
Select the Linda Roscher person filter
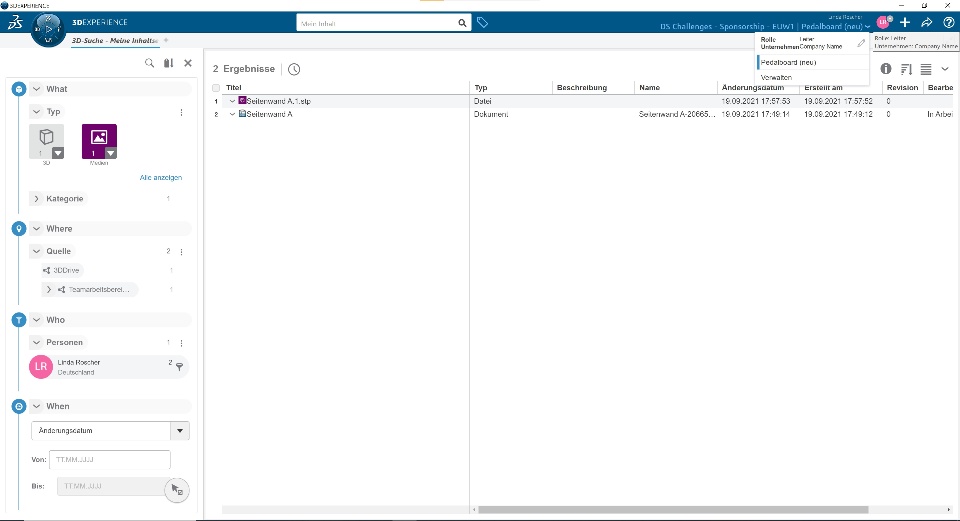[x=108, y=367]
